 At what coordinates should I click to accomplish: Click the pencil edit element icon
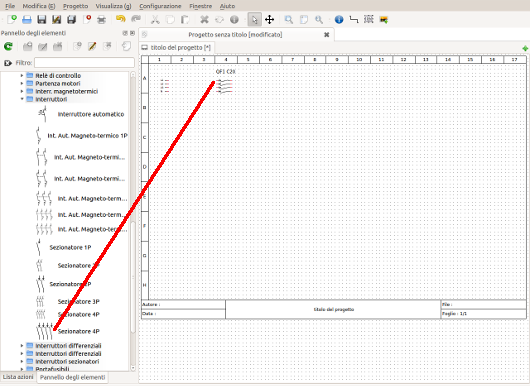tap(92, 46)
